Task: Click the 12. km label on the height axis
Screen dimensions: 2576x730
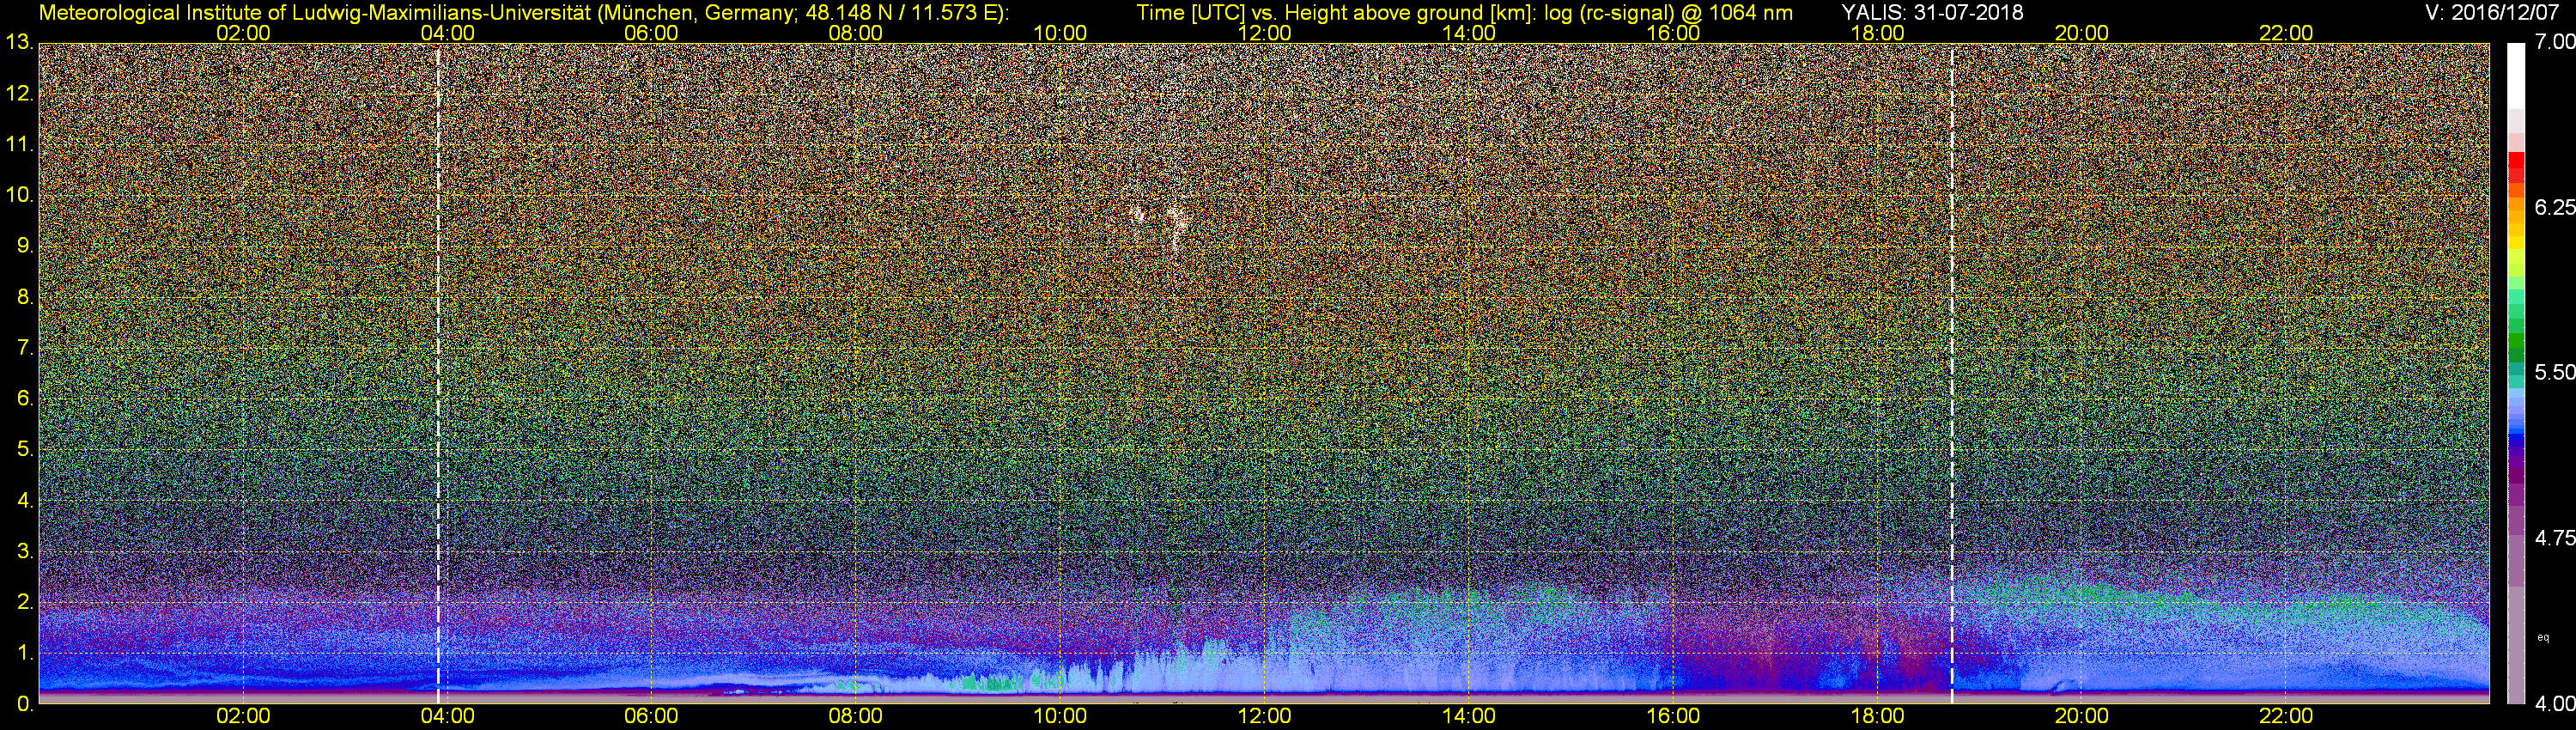Action: (19, 94)
